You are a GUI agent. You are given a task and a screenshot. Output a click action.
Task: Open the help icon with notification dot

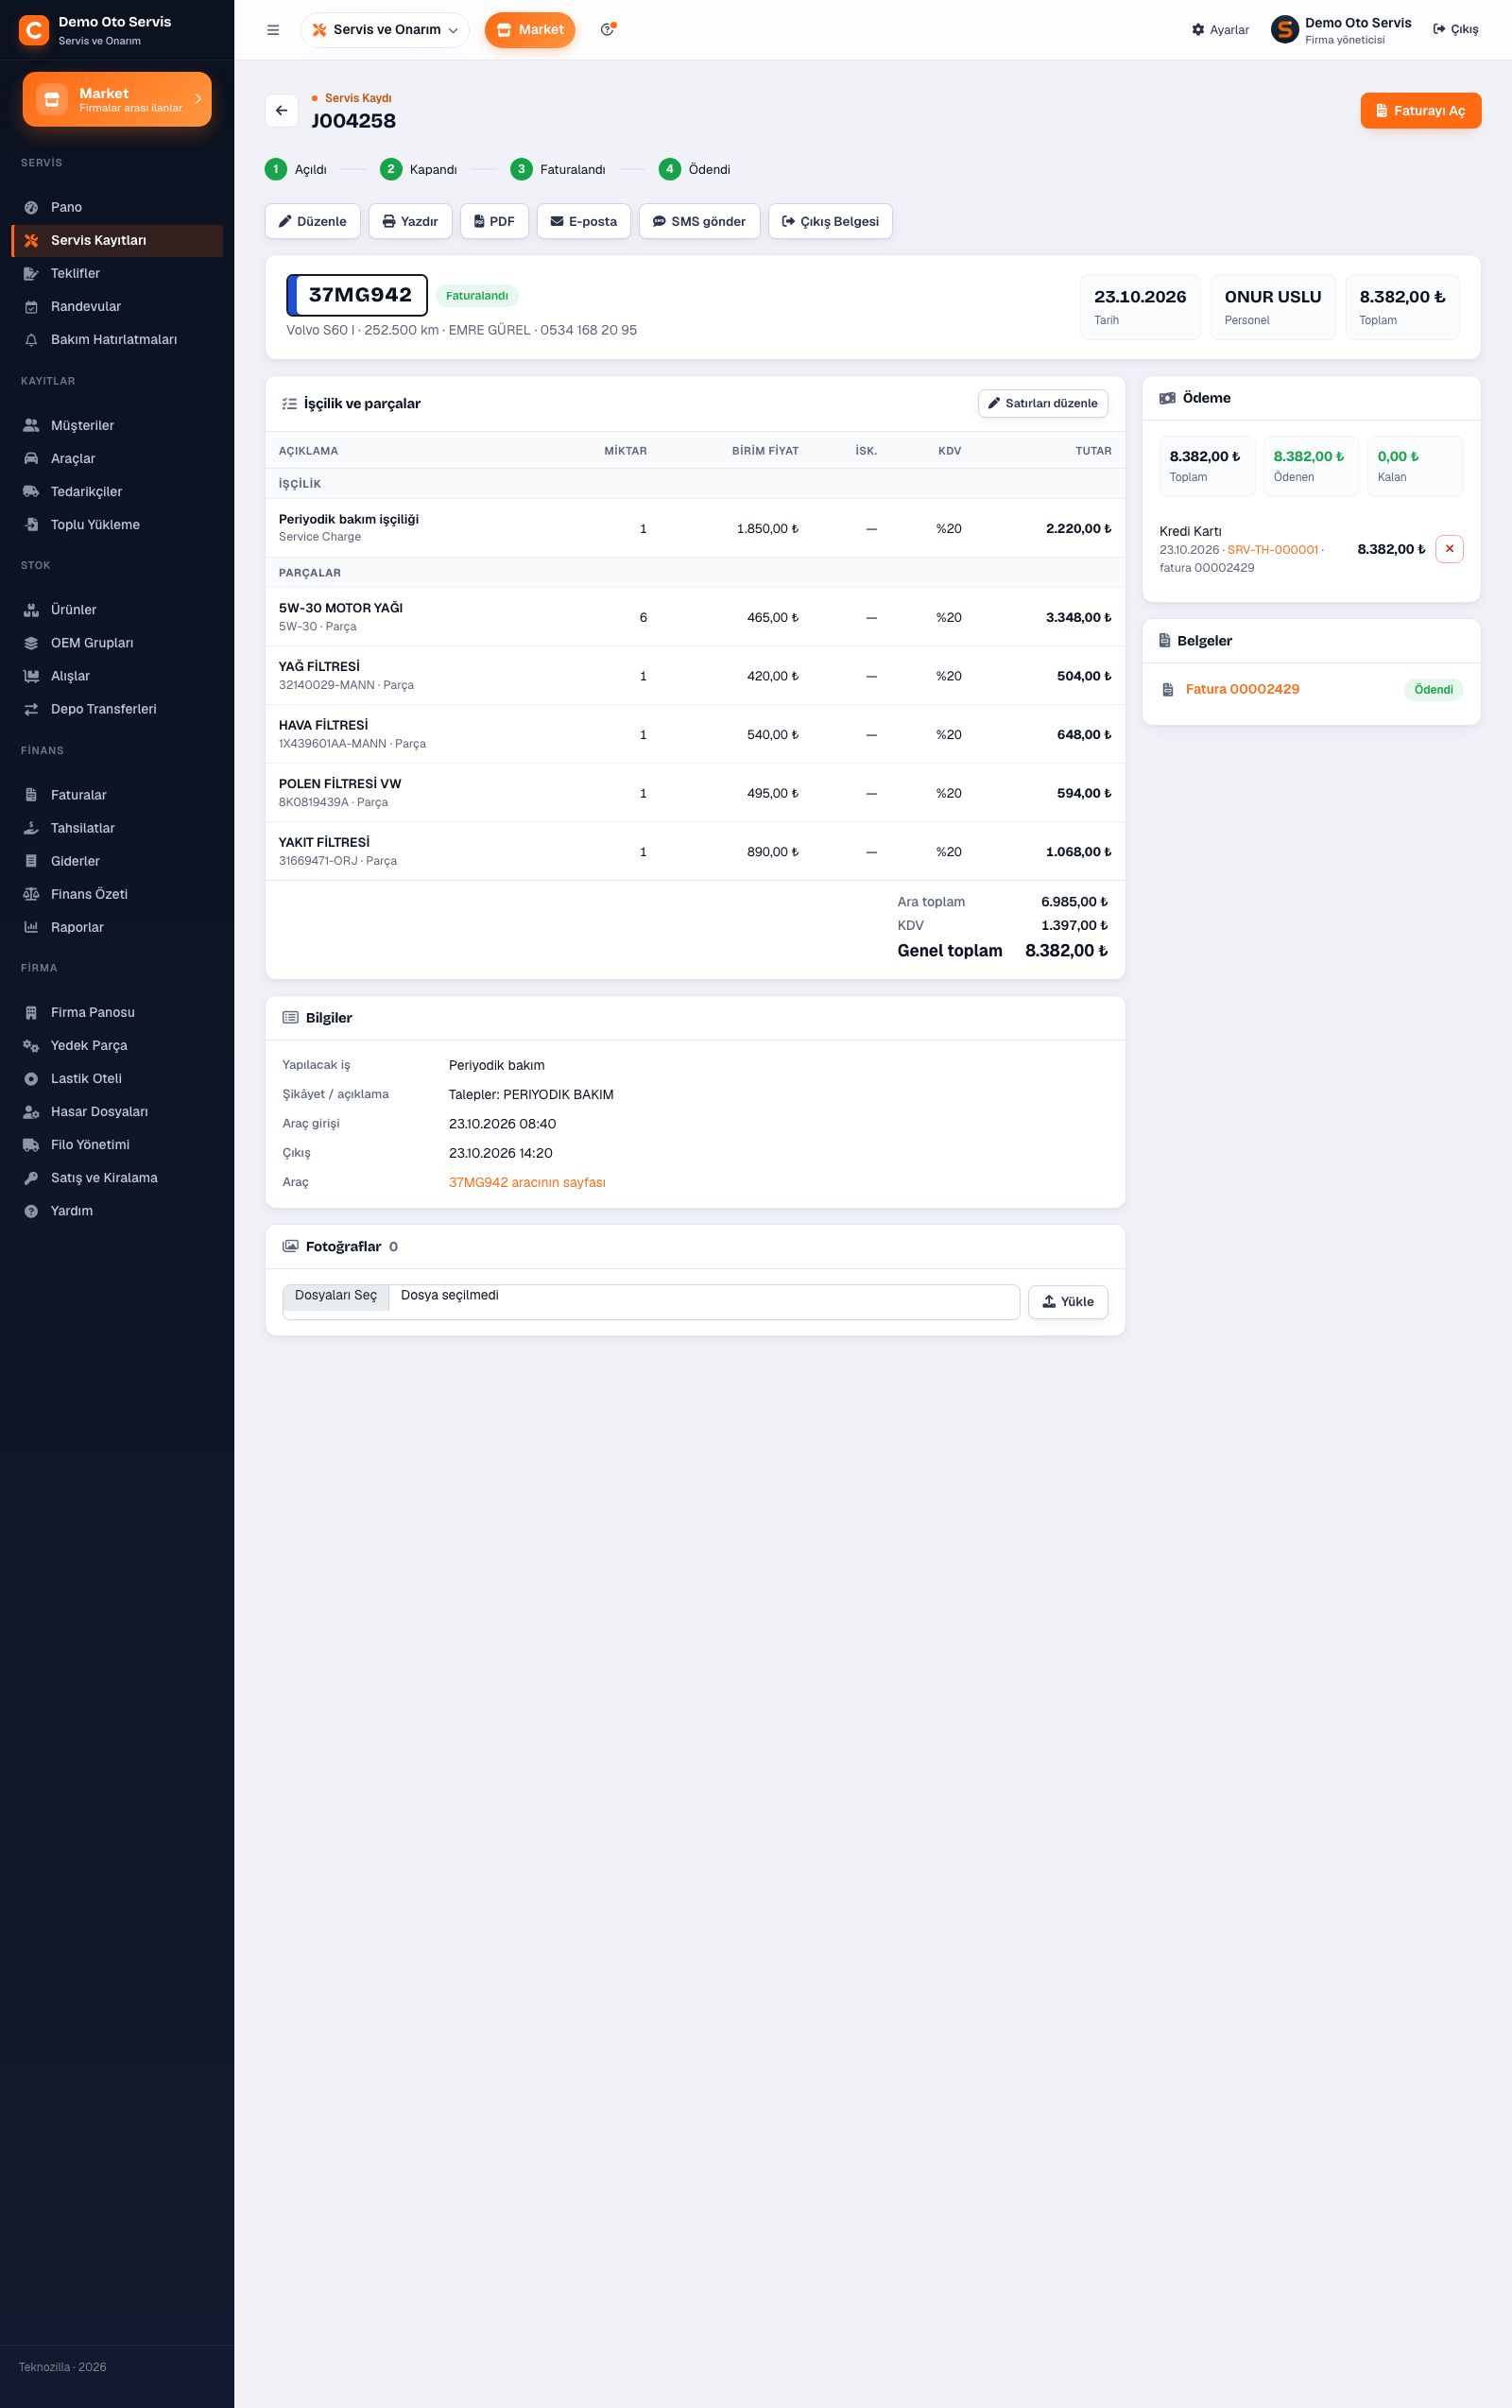(607, 30)
